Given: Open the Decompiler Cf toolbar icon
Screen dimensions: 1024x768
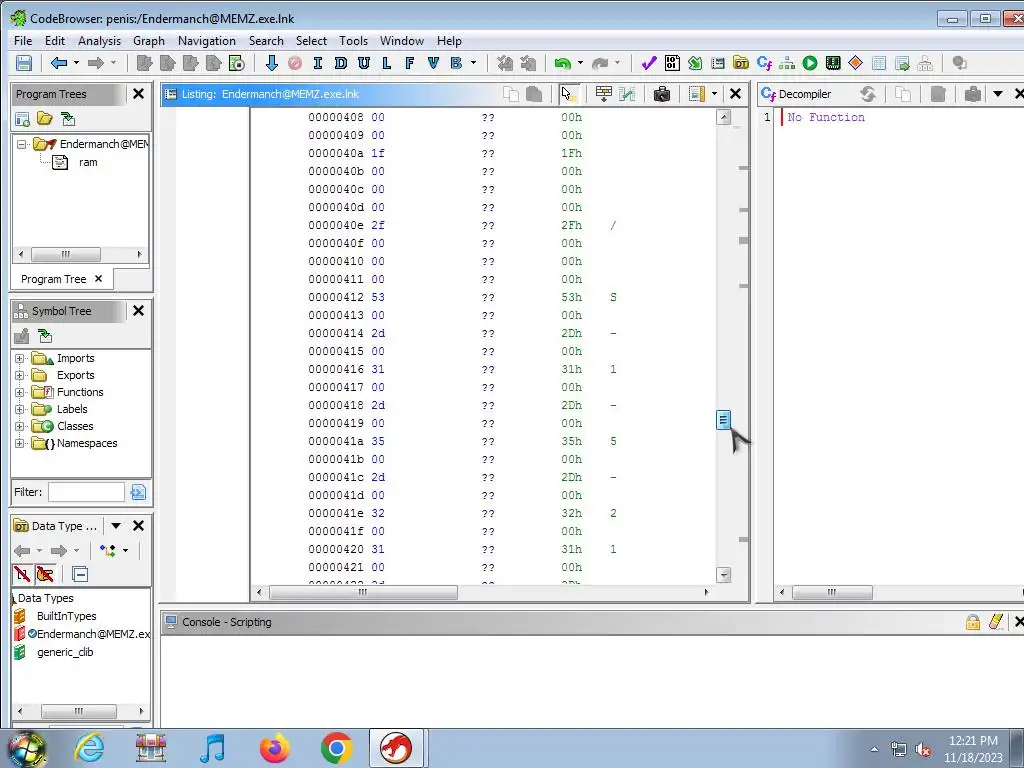Looking at the screenshot, I should [x=764, y=63].
